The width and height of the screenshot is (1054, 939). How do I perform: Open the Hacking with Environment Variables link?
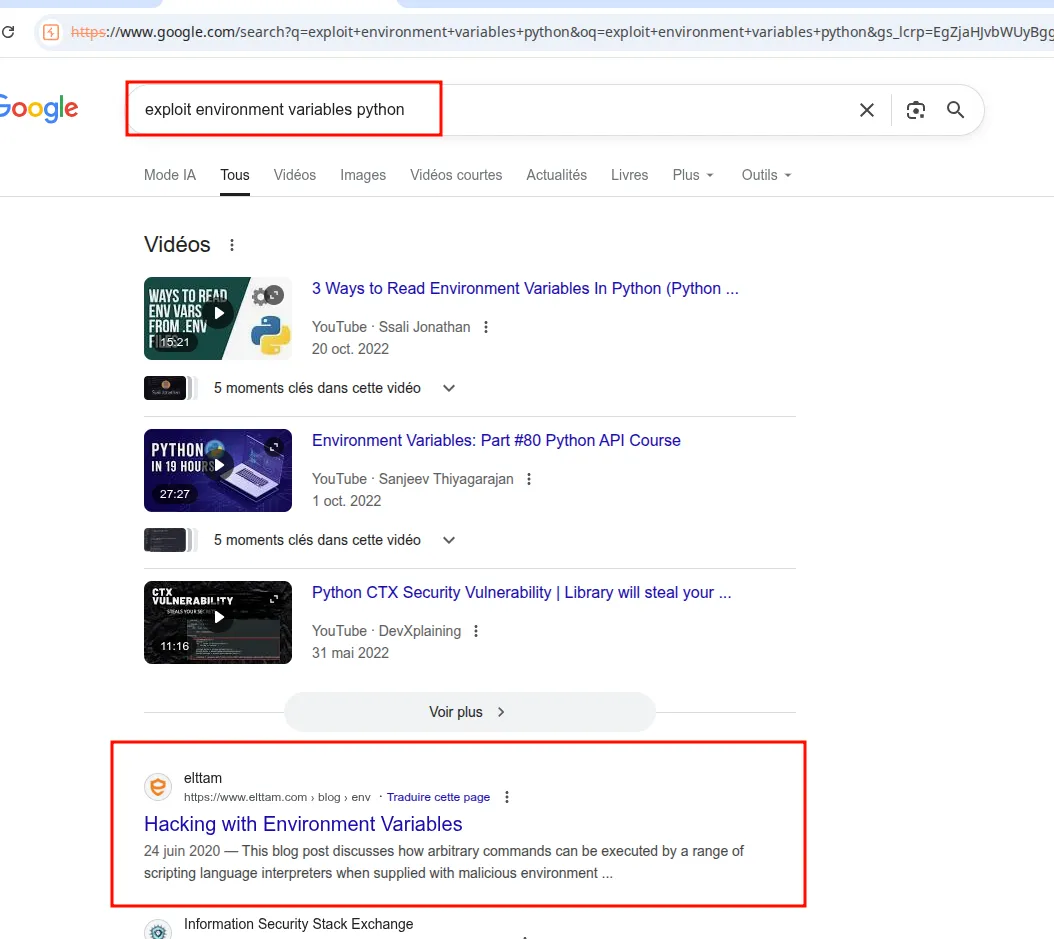pos(303,824)
